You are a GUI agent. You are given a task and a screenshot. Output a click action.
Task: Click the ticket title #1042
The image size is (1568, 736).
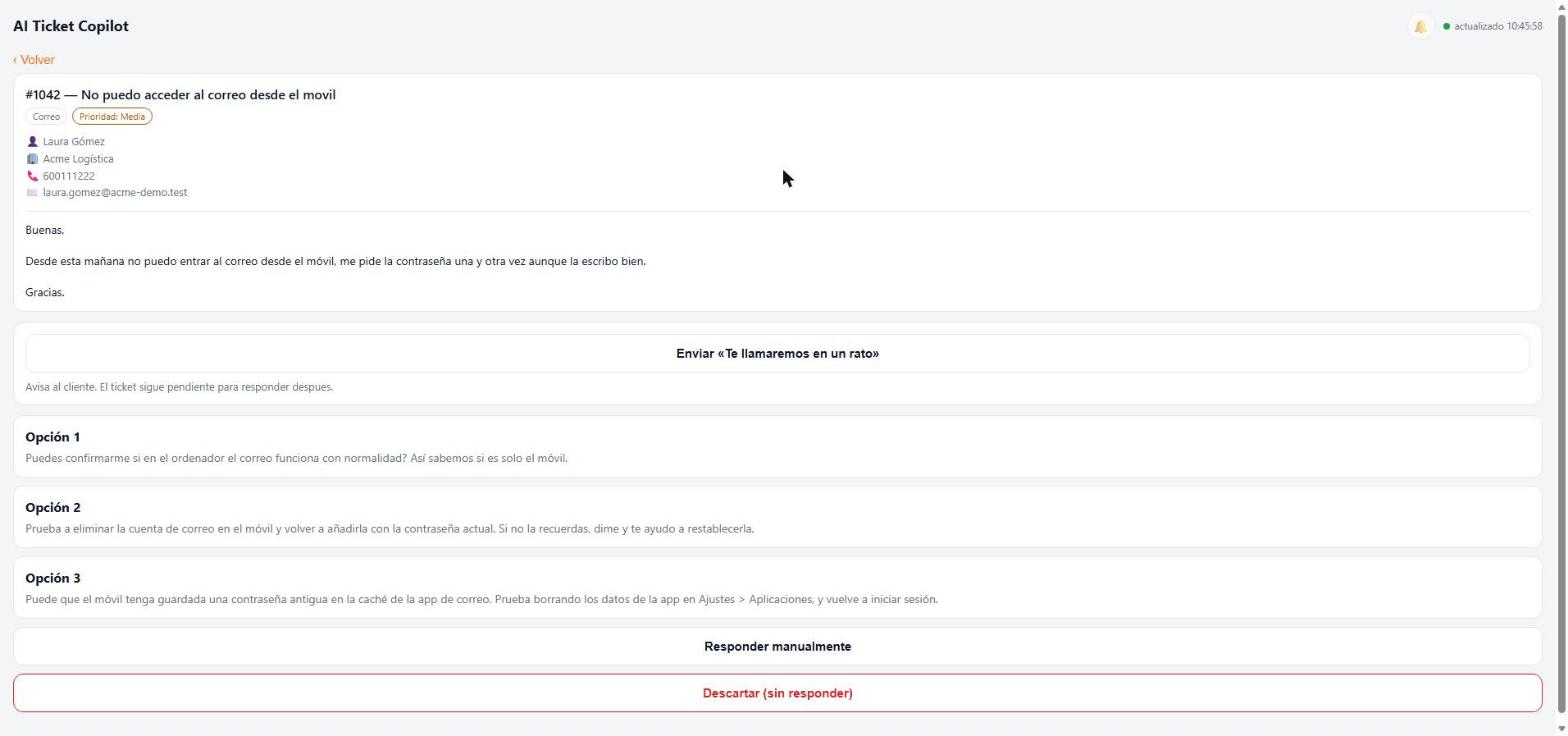pyautogui.click(x=180, y=95)
